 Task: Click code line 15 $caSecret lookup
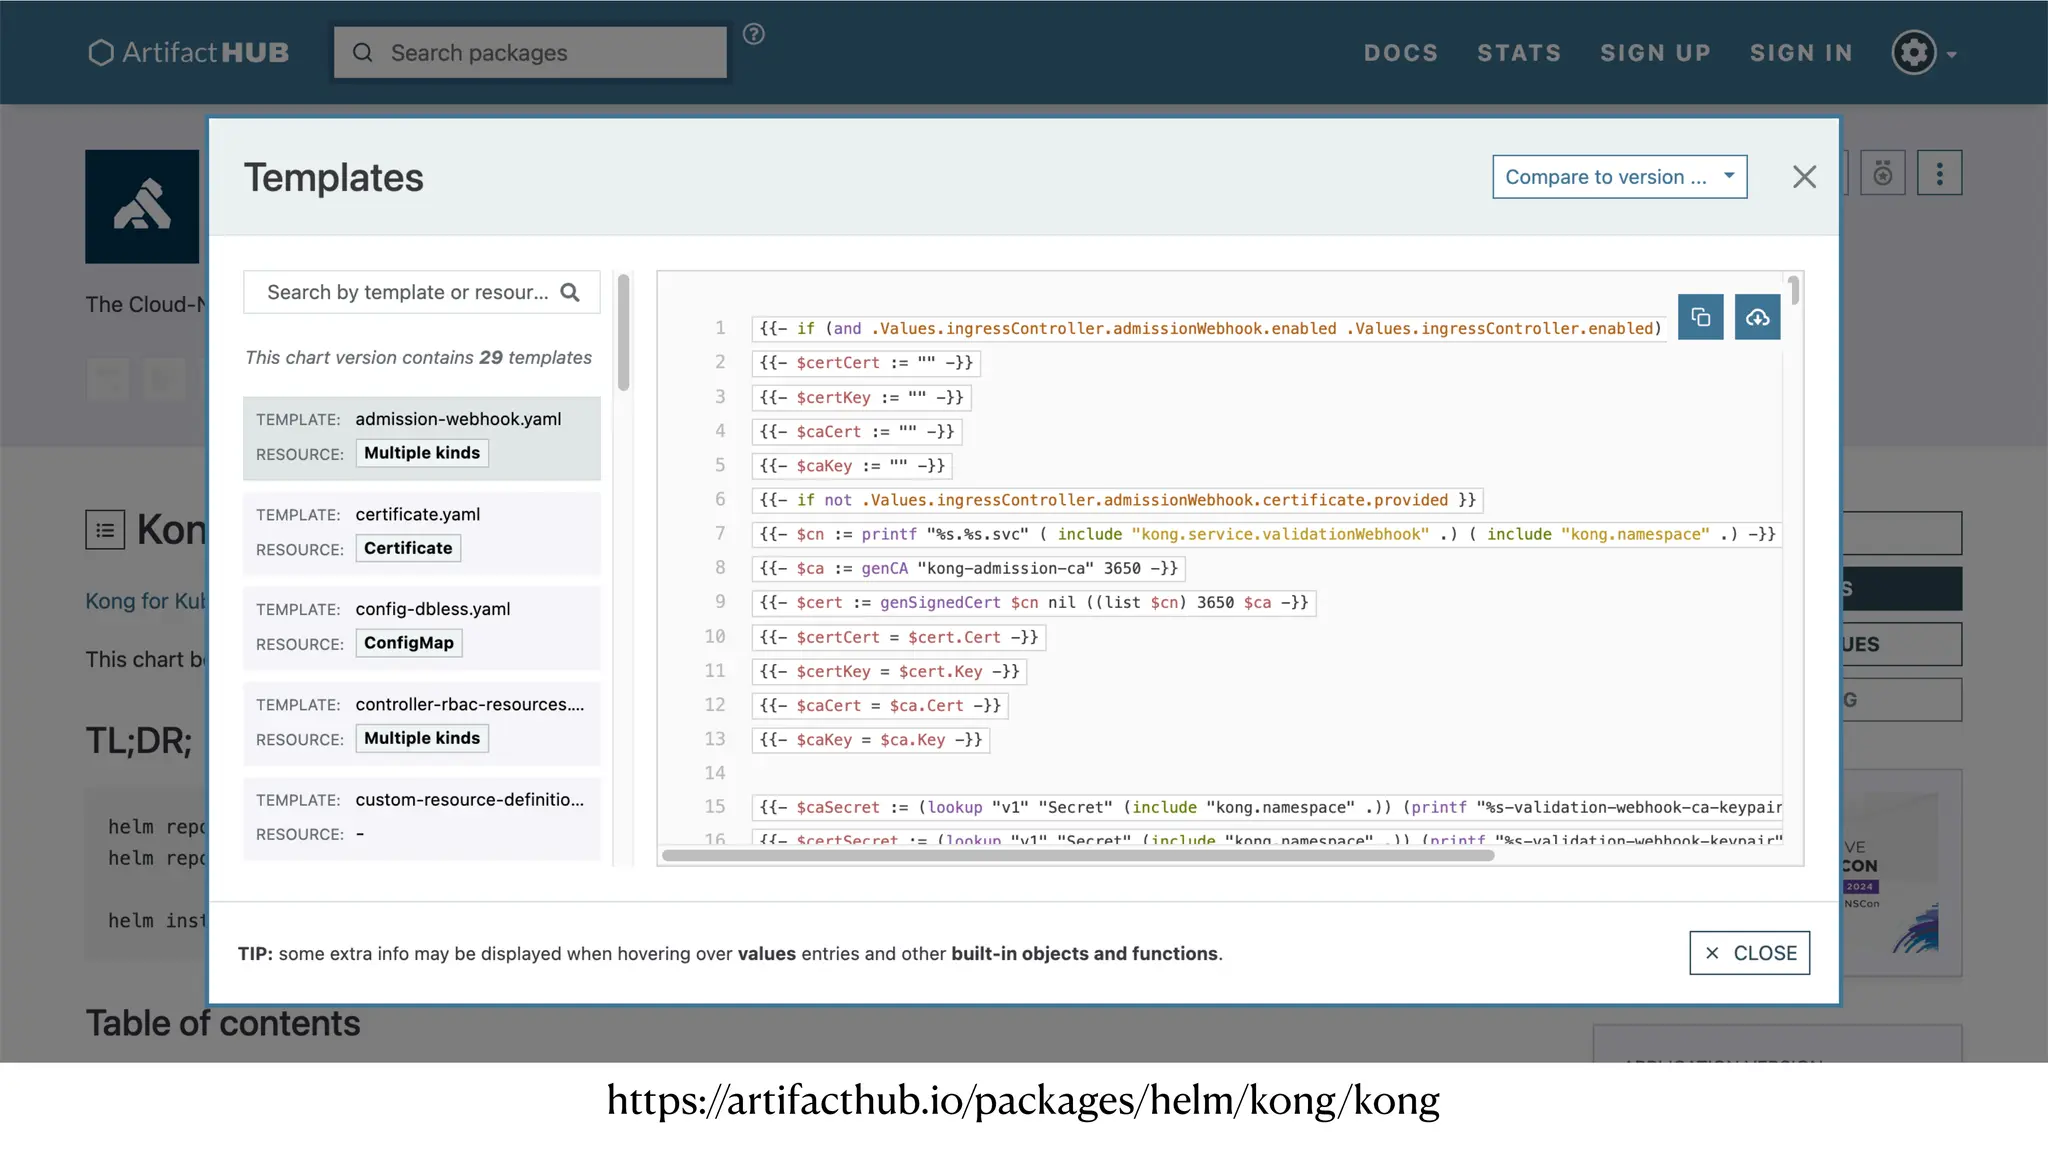[1267, 807]
